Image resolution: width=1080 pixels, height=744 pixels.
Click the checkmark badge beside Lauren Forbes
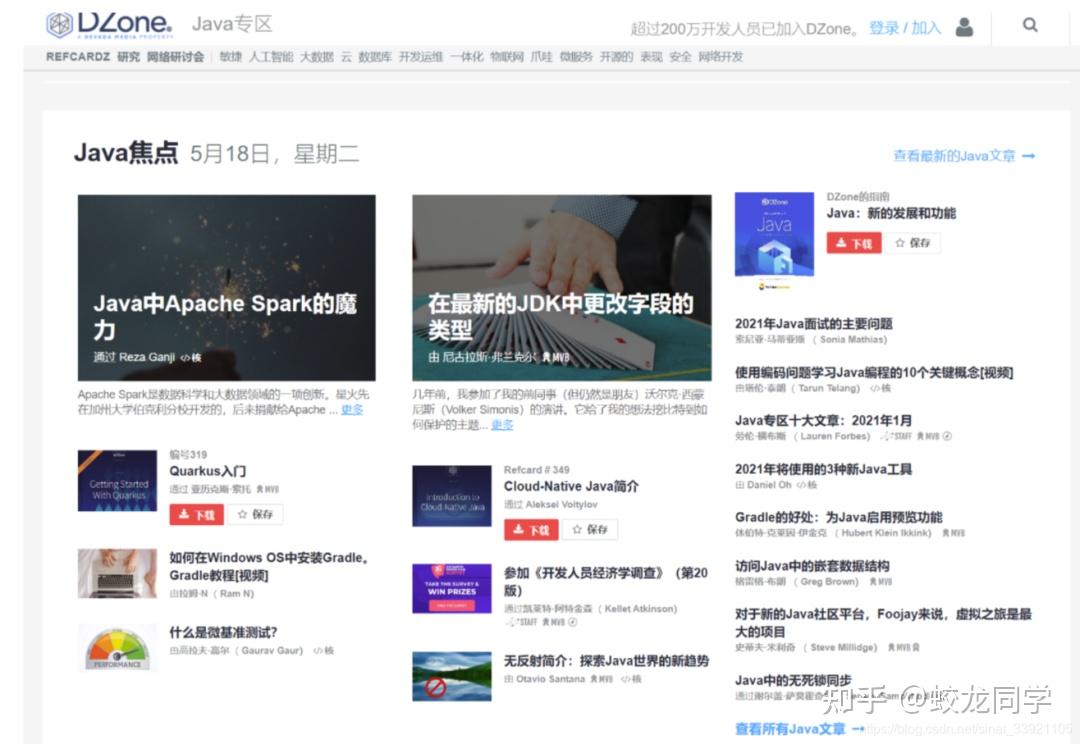tap(948, 436)
